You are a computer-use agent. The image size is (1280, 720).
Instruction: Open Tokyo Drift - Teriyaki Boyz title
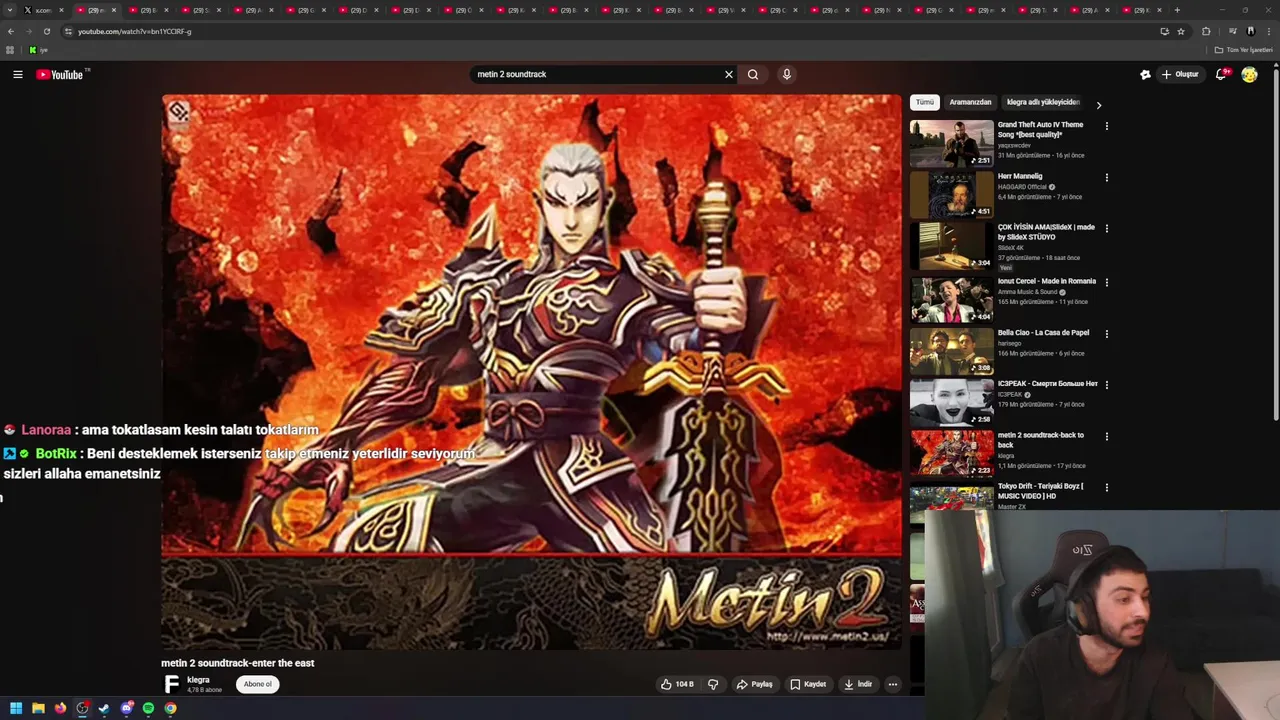pos(1041,491)
